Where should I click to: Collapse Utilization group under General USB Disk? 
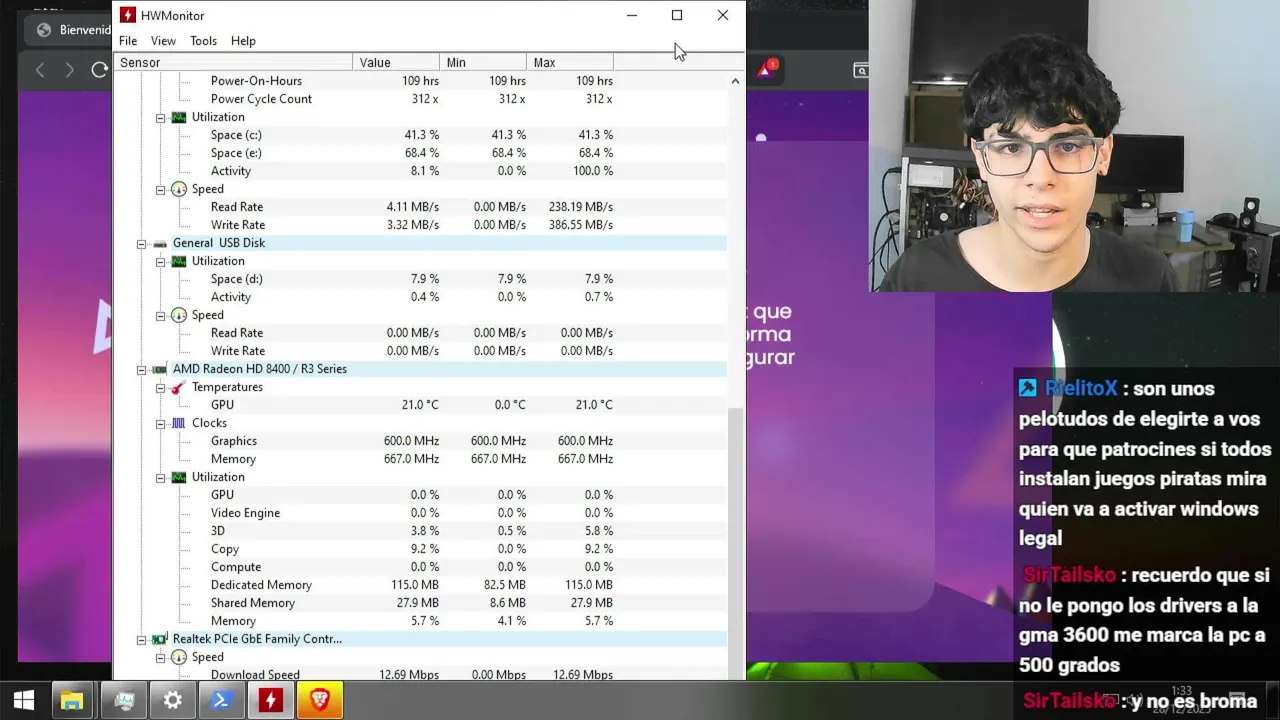(x=160, y=261)
